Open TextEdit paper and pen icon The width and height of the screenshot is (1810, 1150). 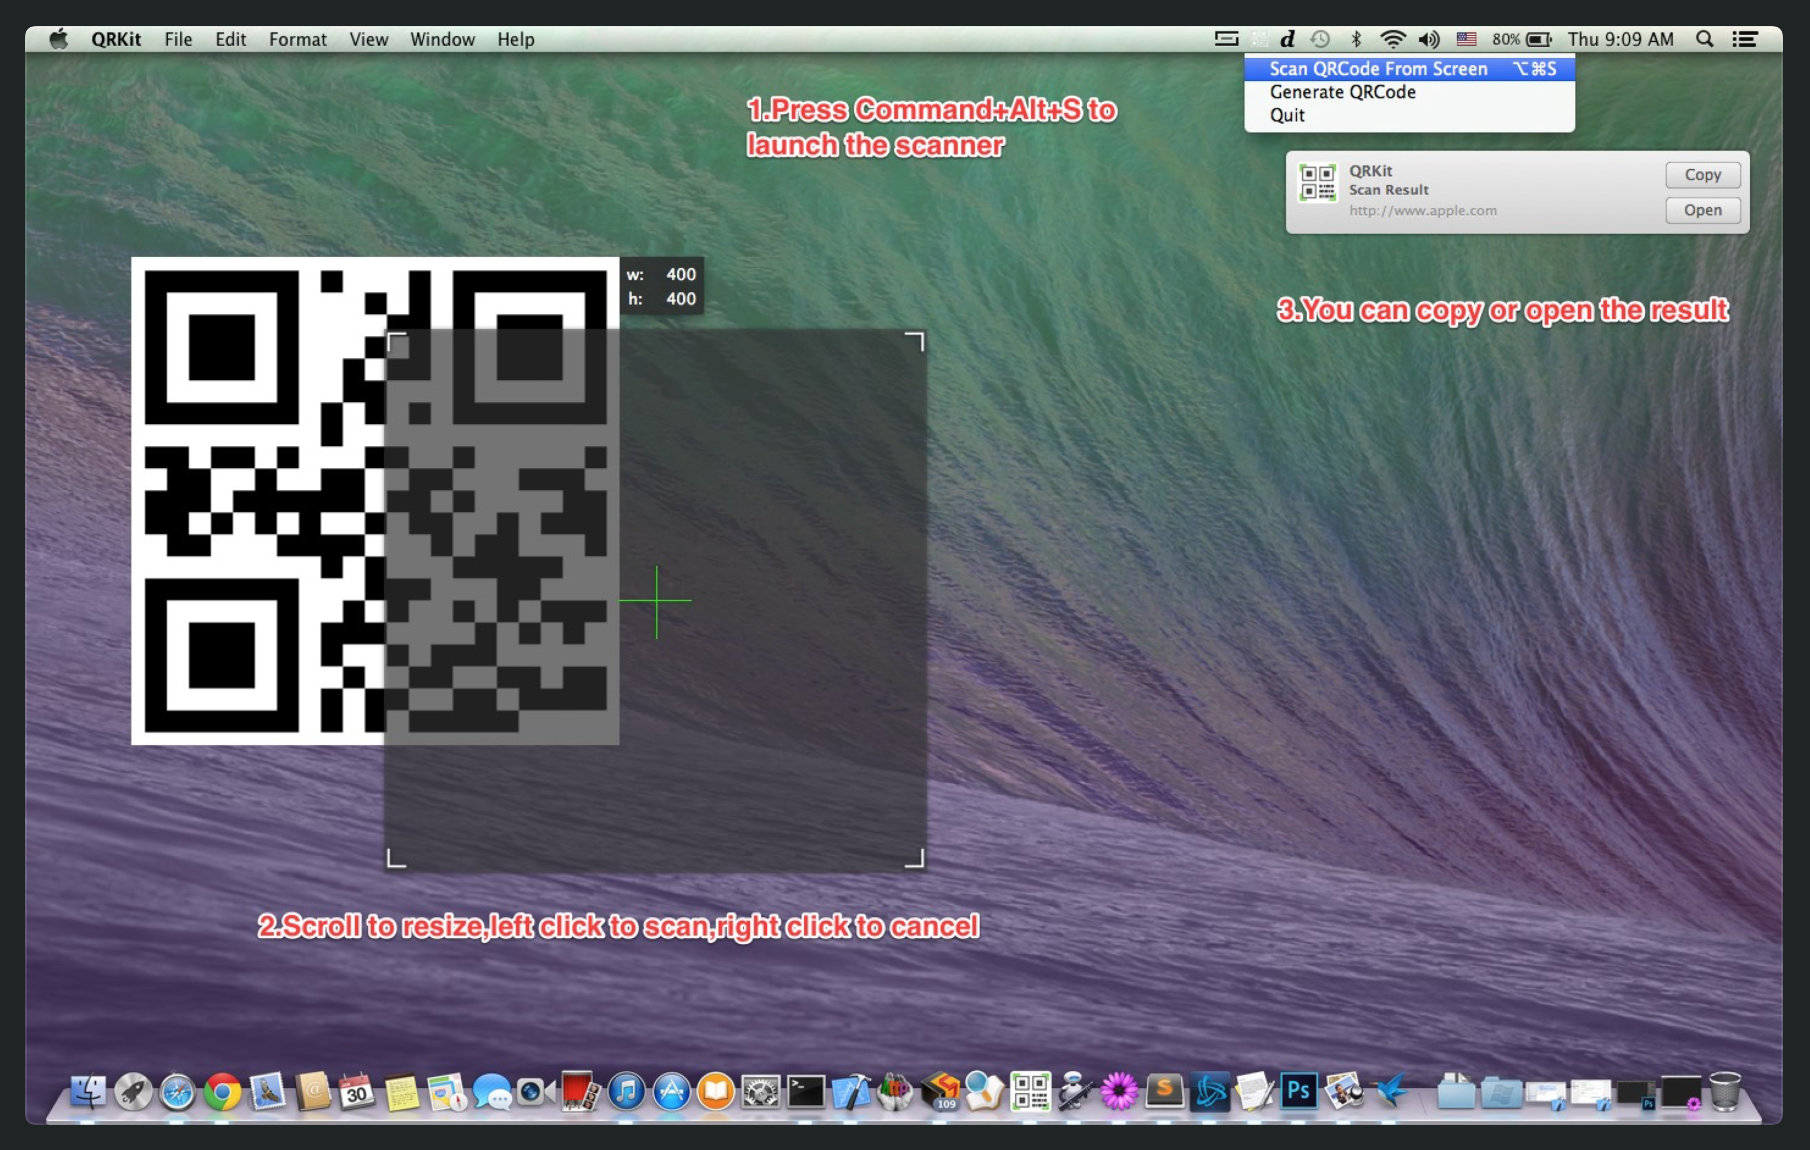tap(1254, 1091)
